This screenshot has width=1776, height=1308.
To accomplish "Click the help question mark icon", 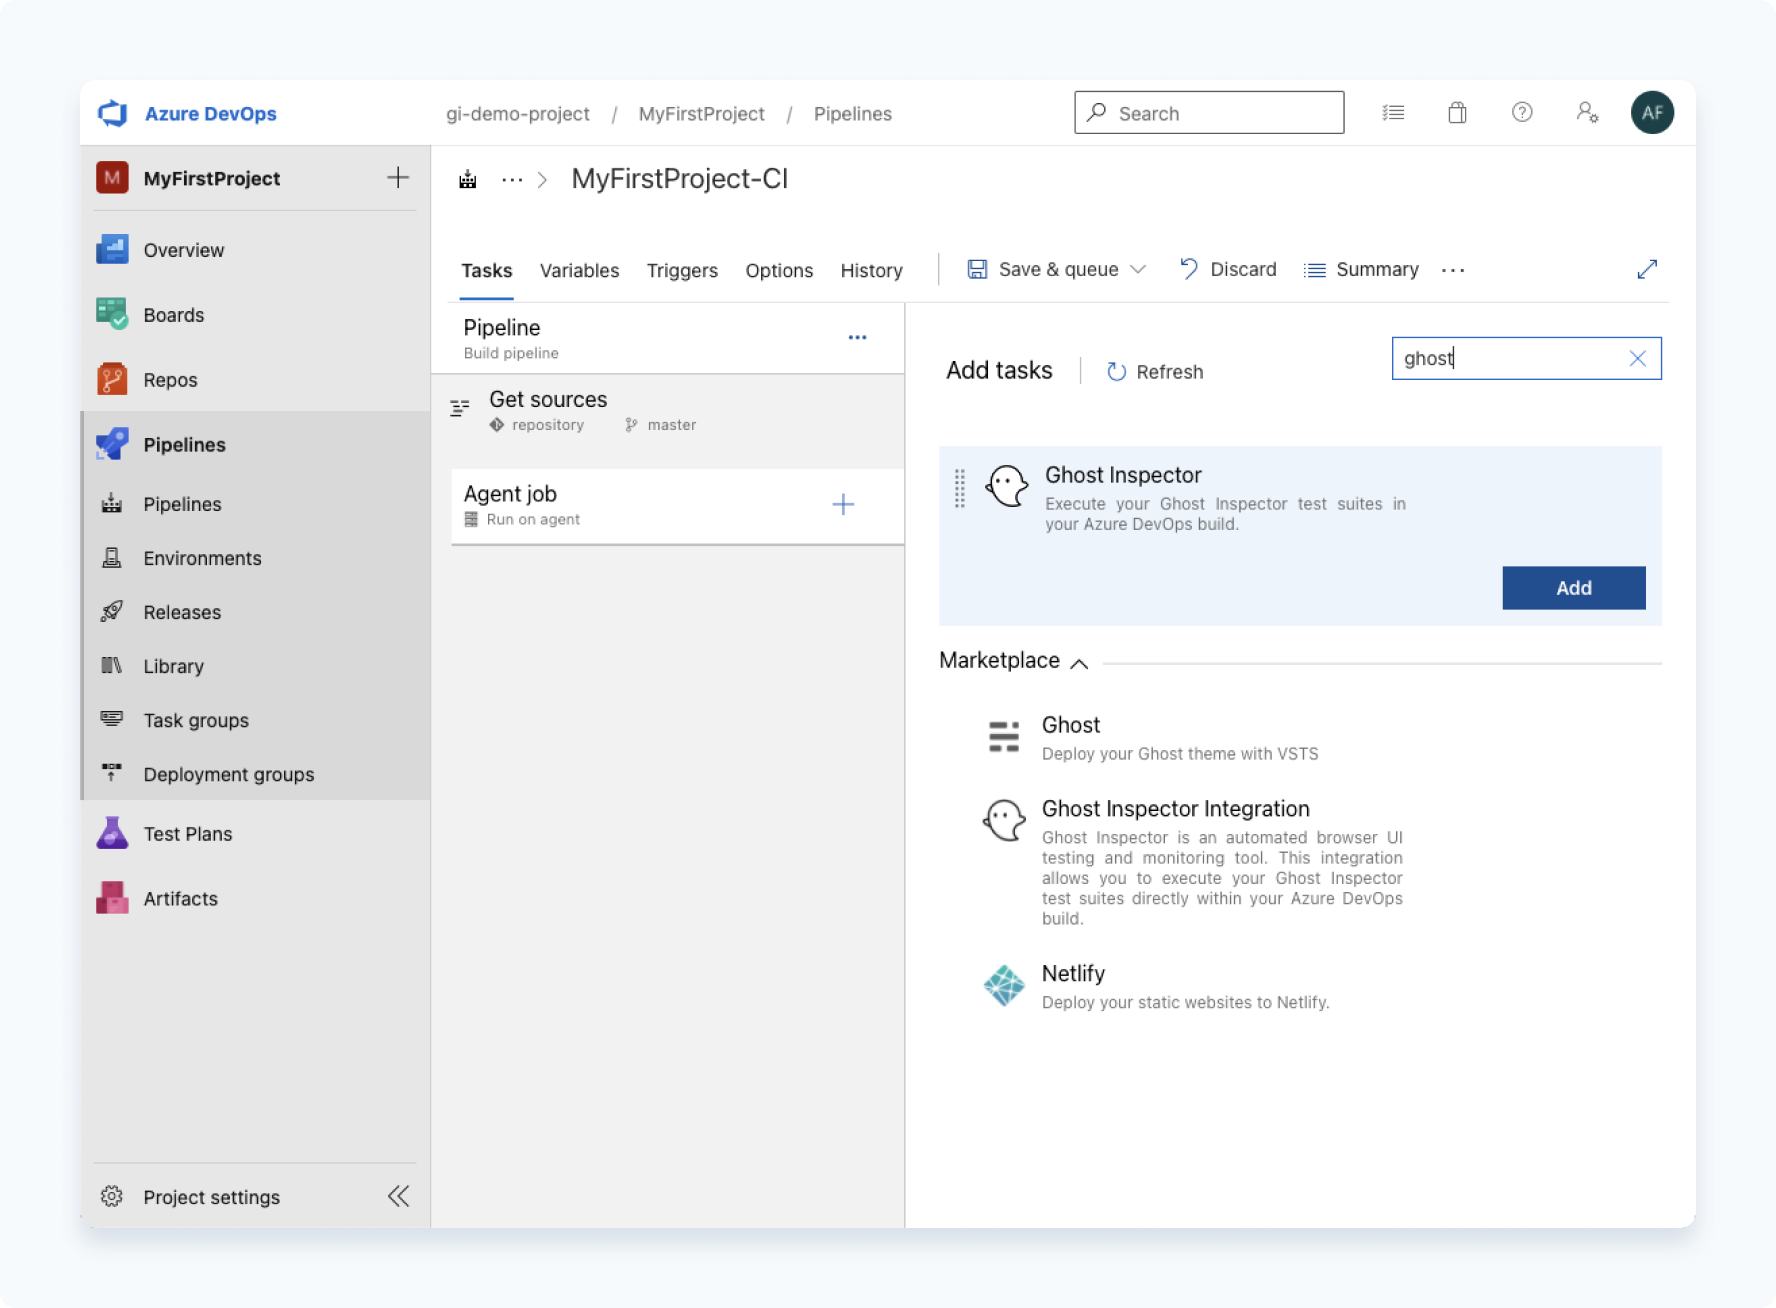I will [1522, 113].
